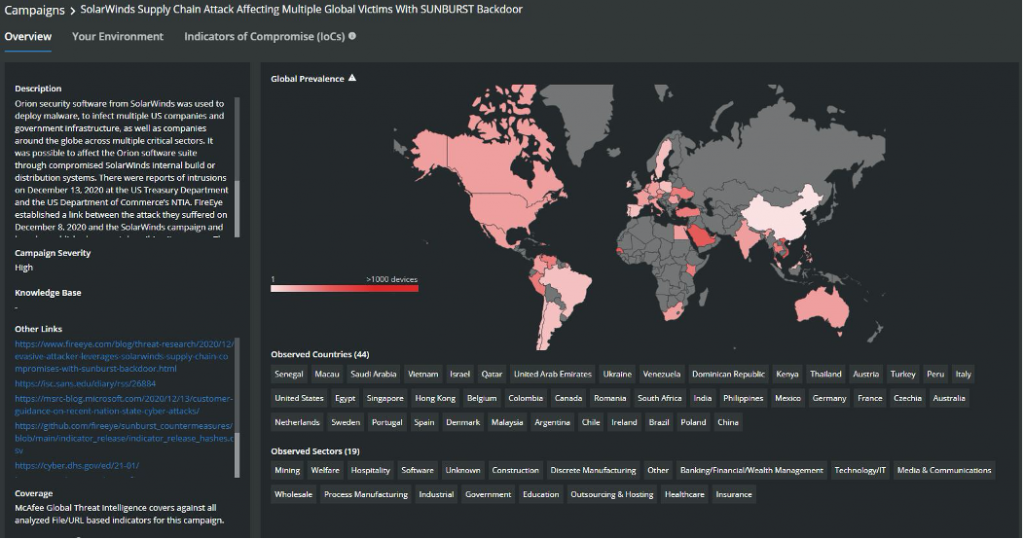Switch to Indicators of Compromise (IoCs) tab
This screenshot has height=539, width=1024.
tap(263, 36)
